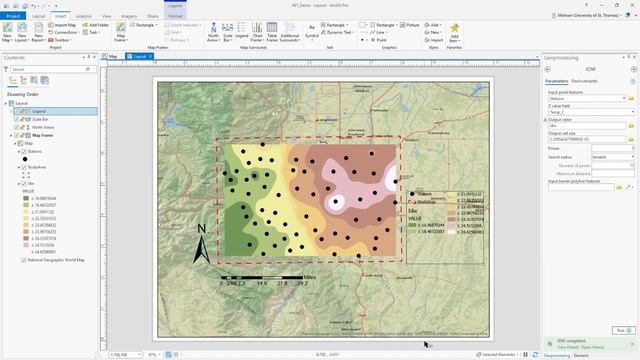Select the filter icon in Contents
This screenshot has width=640, height=360.
pyautogui.click(x=6, y=69)
